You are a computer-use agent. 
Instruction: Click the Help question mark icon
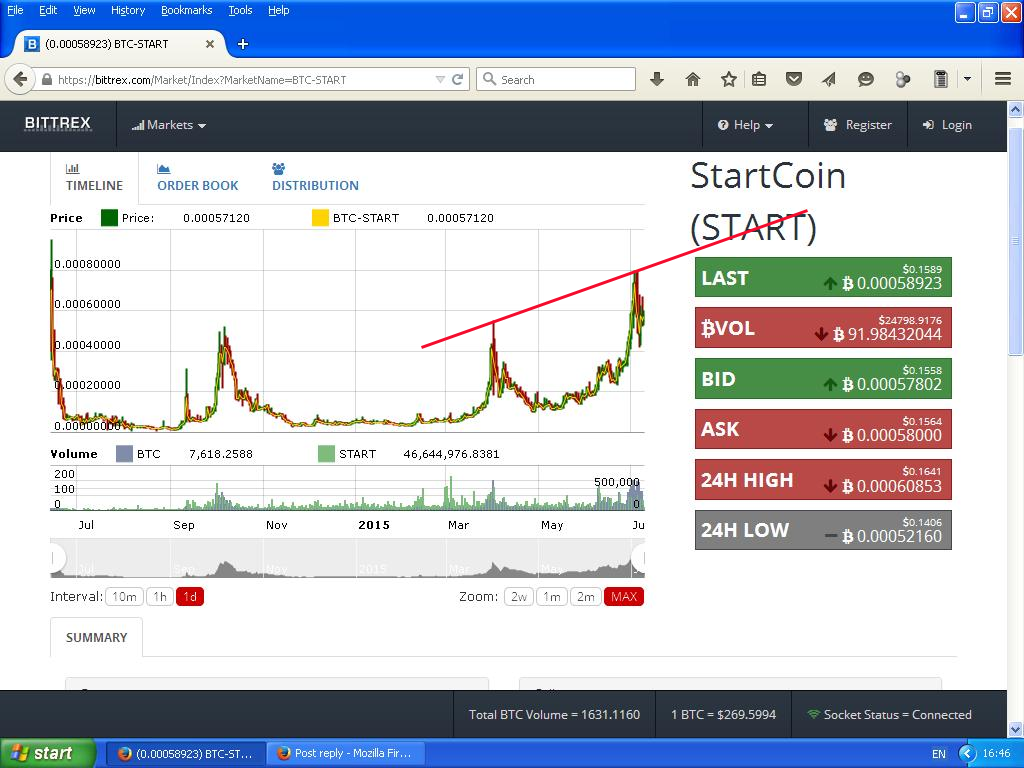pyautogui.click(x=723, y=125)
